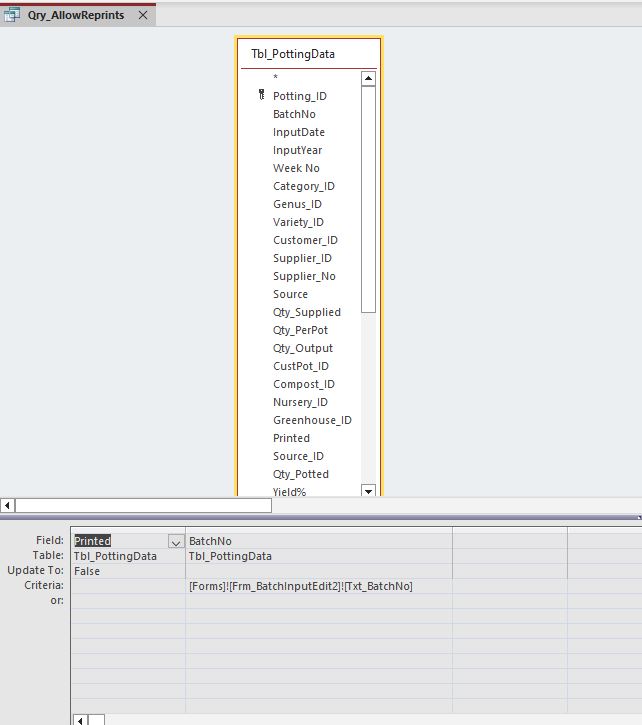
Task: Select the Supplier_No field
Action: [x=304, y=276]
